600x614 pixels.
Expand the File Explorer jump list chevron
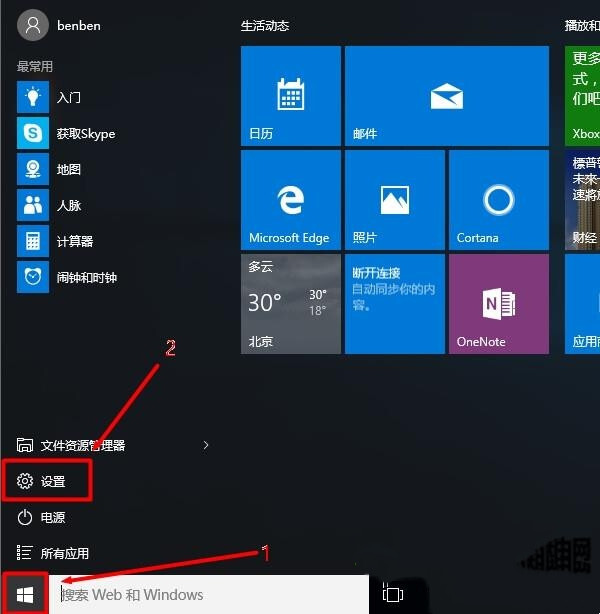coord(206,445)
